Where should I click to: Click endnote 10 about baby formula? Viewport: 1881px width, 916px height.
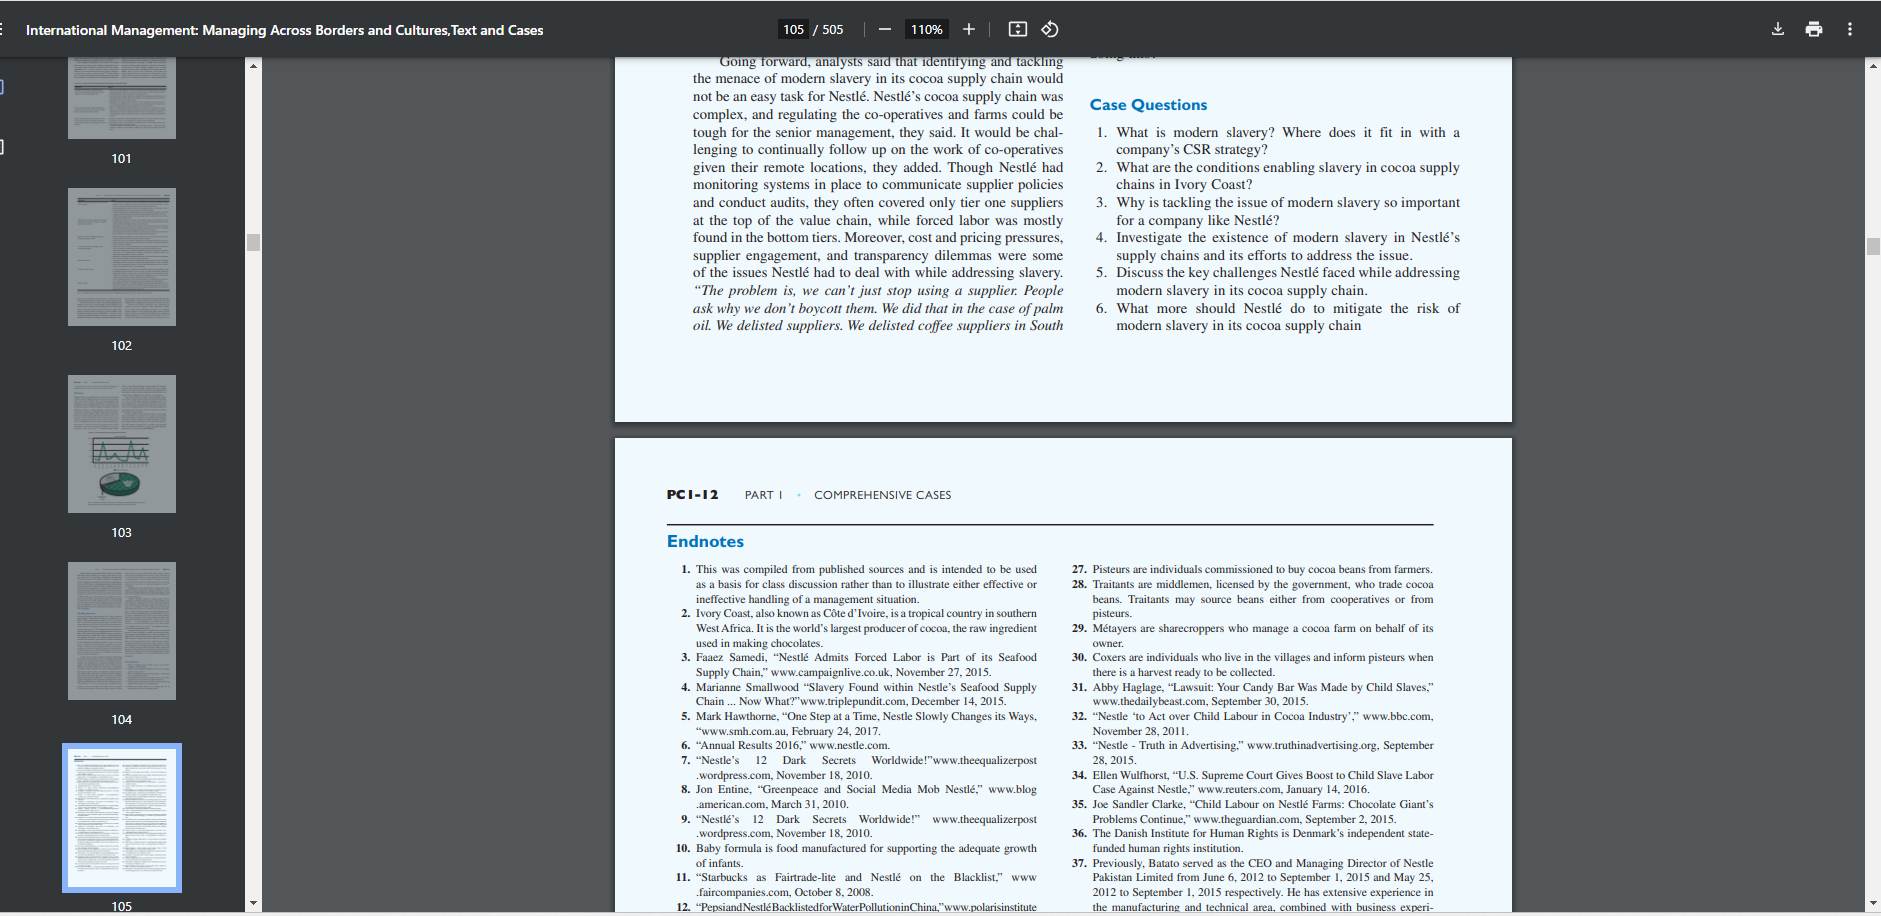pyautogui.click(x=856, y=856)
